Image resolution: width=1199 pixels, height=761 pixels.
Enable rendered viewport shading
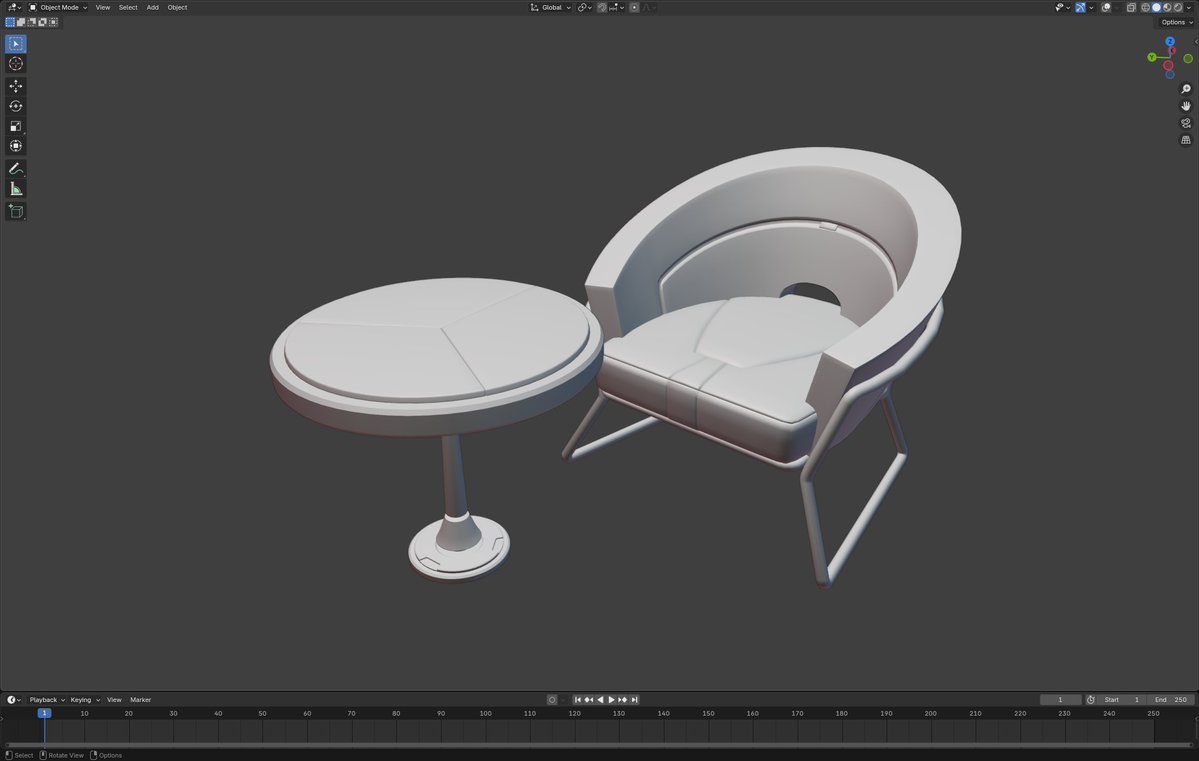point(1176,7)
